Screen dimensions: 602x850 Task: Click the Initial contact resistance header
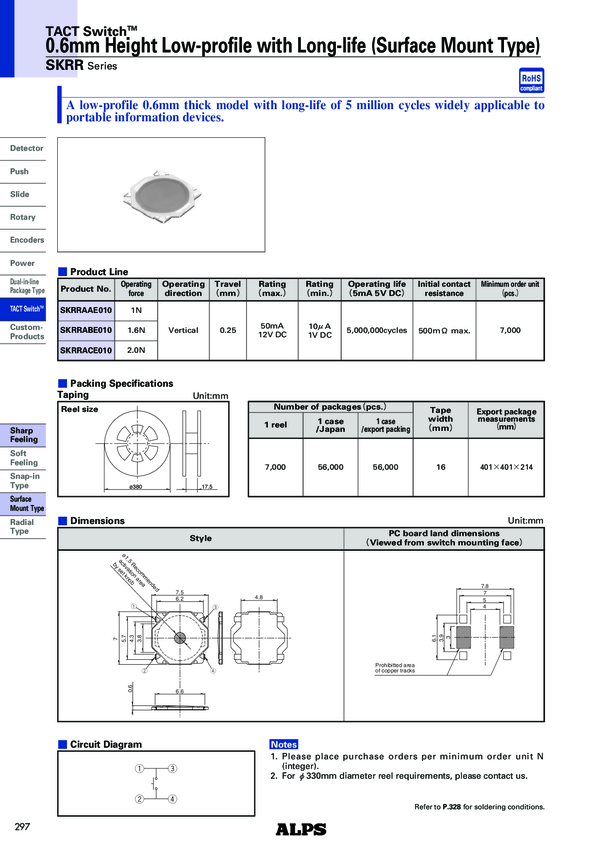click(x=444, y=289)
